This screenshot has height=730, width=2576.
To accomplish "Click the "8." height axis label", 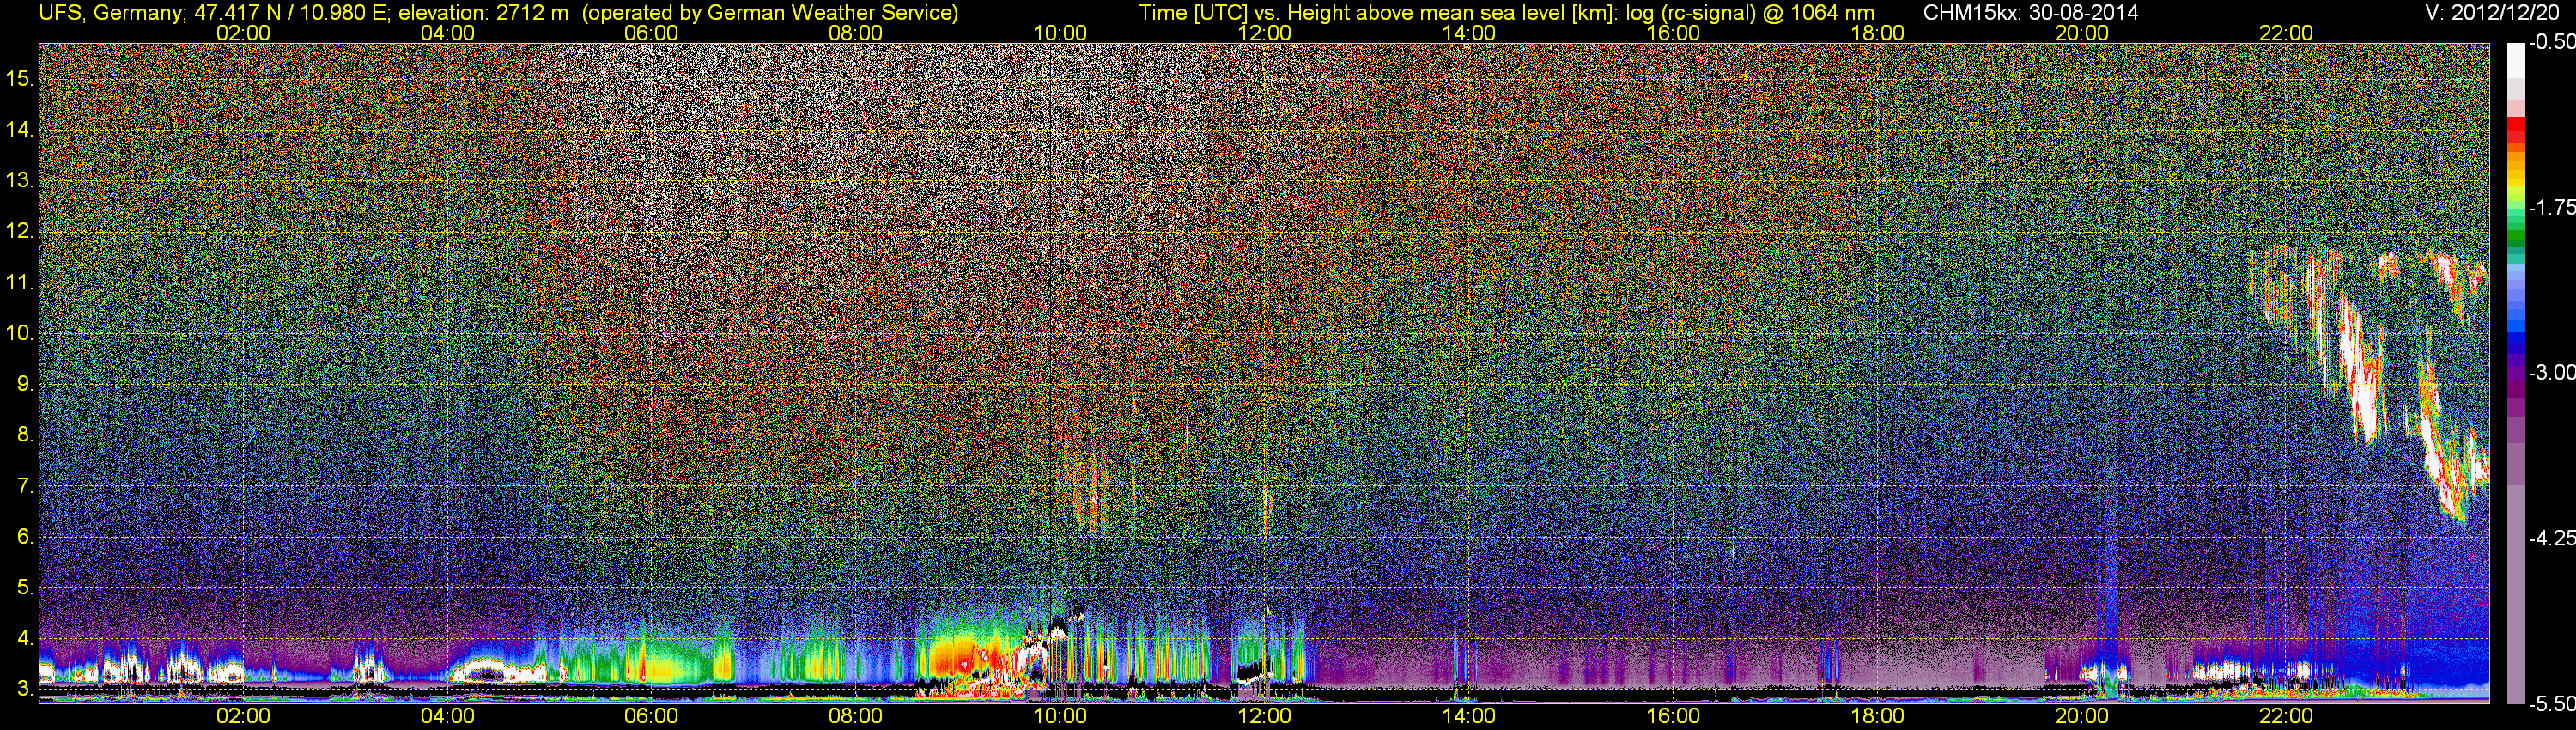I will click(x=25, y=435).
